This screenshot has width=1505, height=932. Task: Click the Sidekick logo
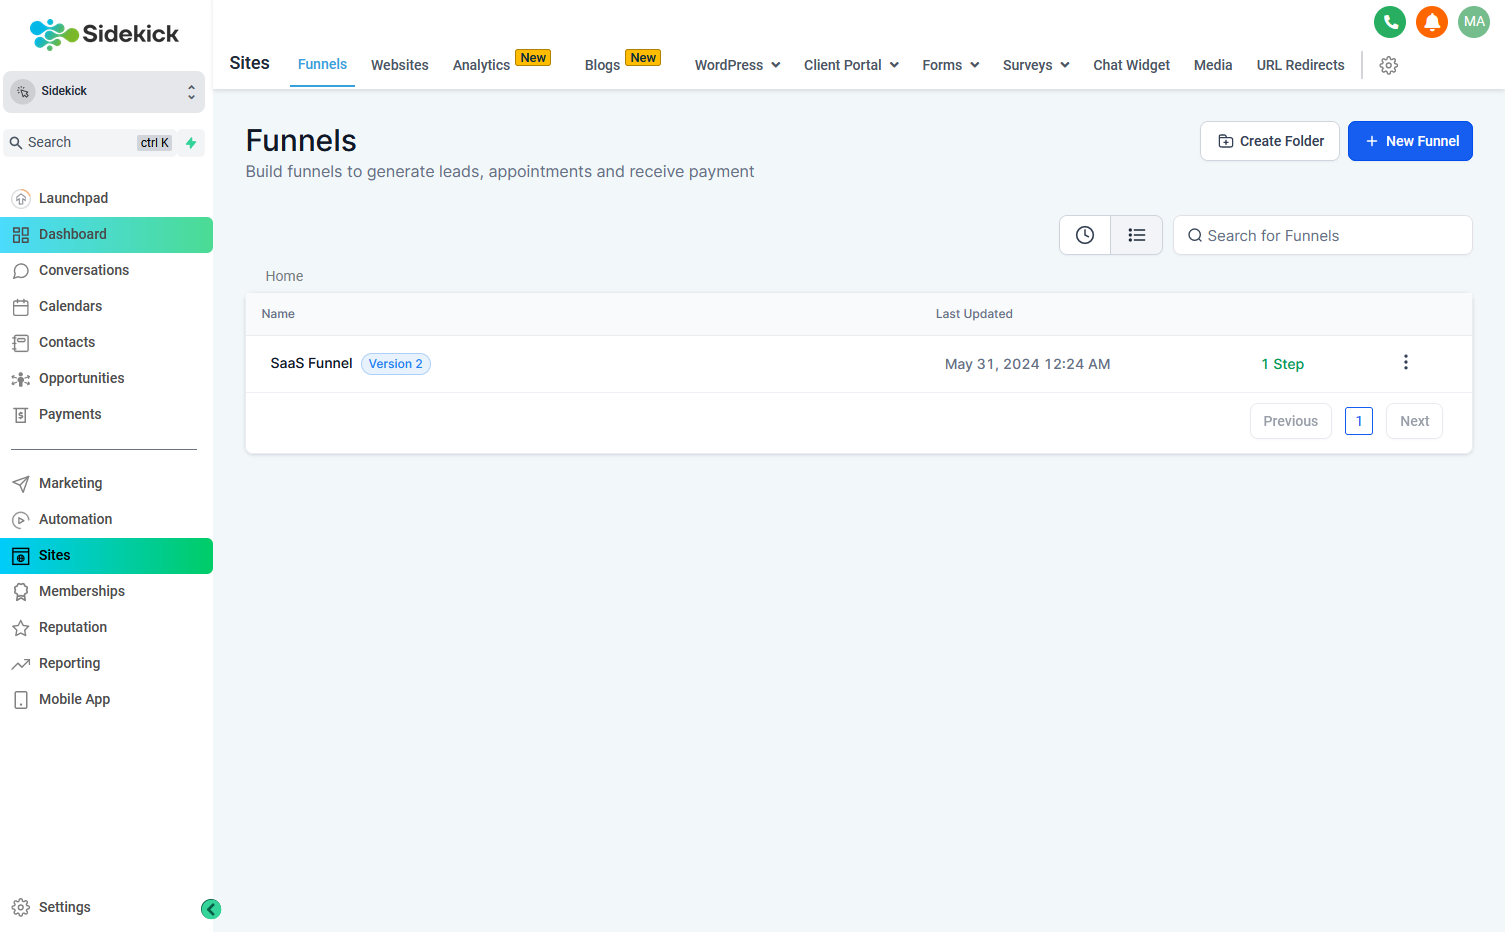(x=104, y=34)
